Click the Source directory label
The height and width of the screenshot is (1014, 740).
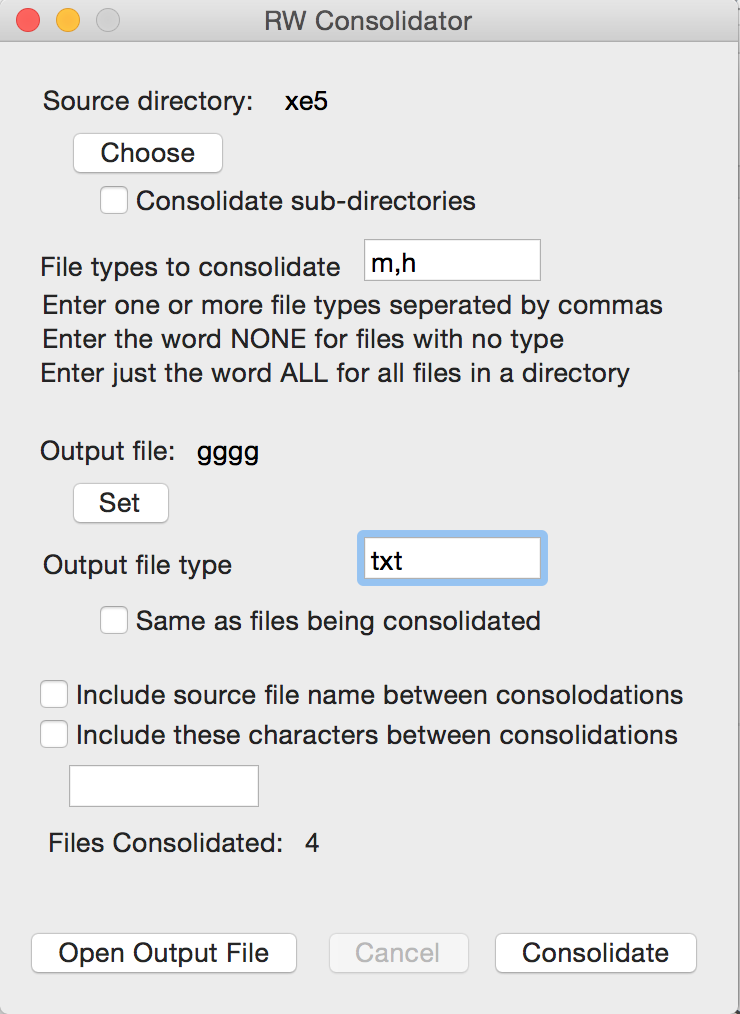point(148,102)
